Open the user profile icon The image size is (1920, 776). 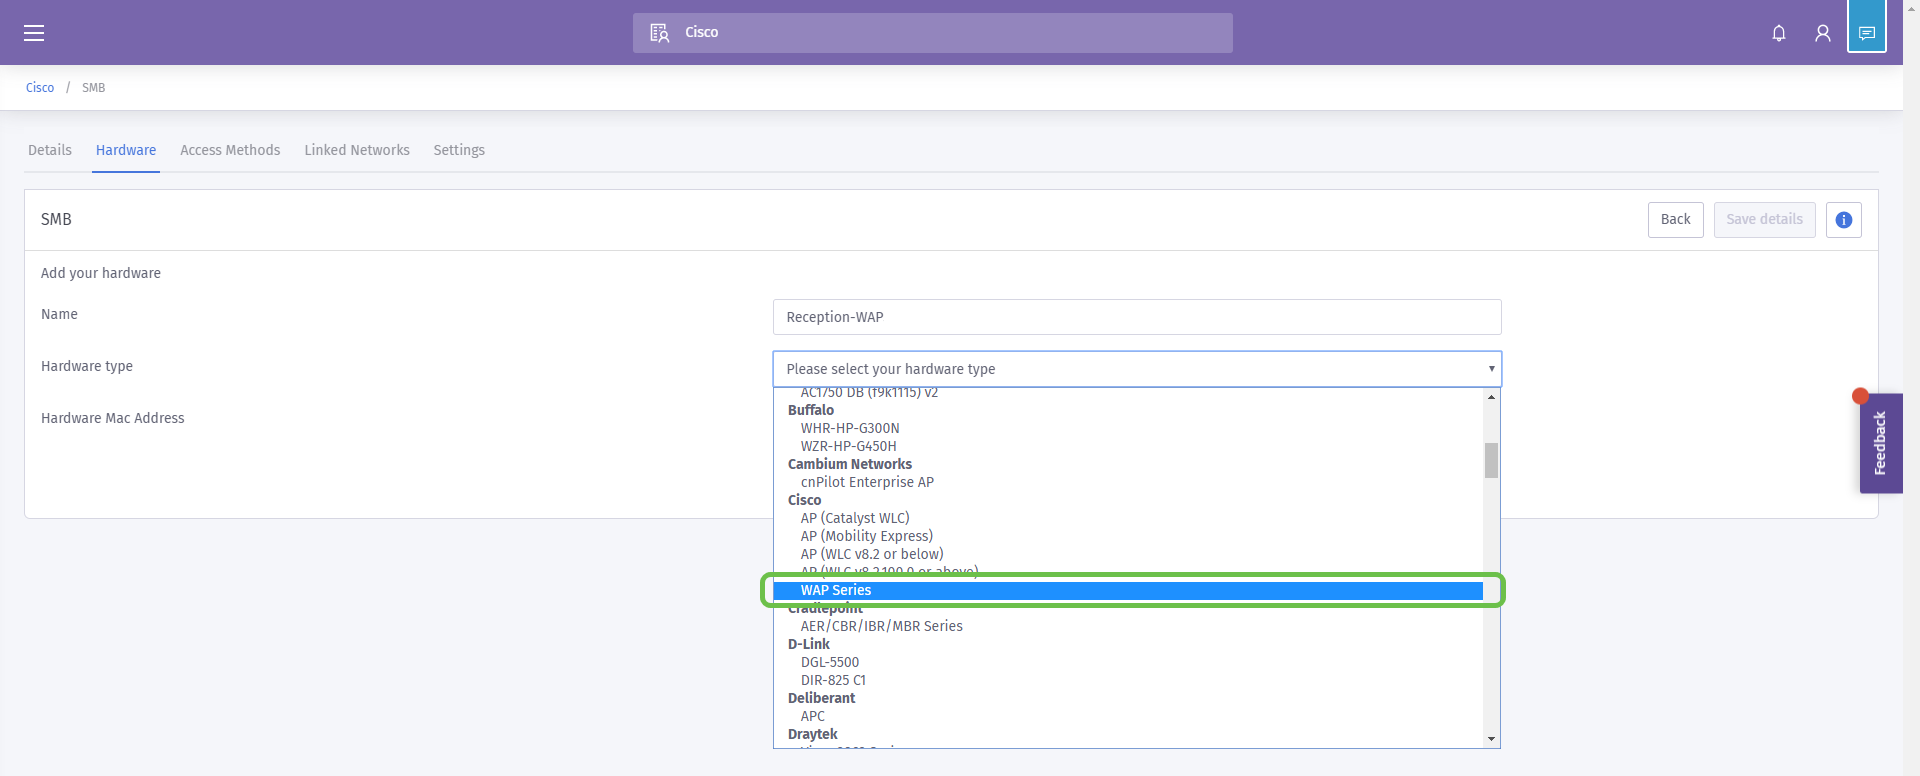pos(1822,33)
